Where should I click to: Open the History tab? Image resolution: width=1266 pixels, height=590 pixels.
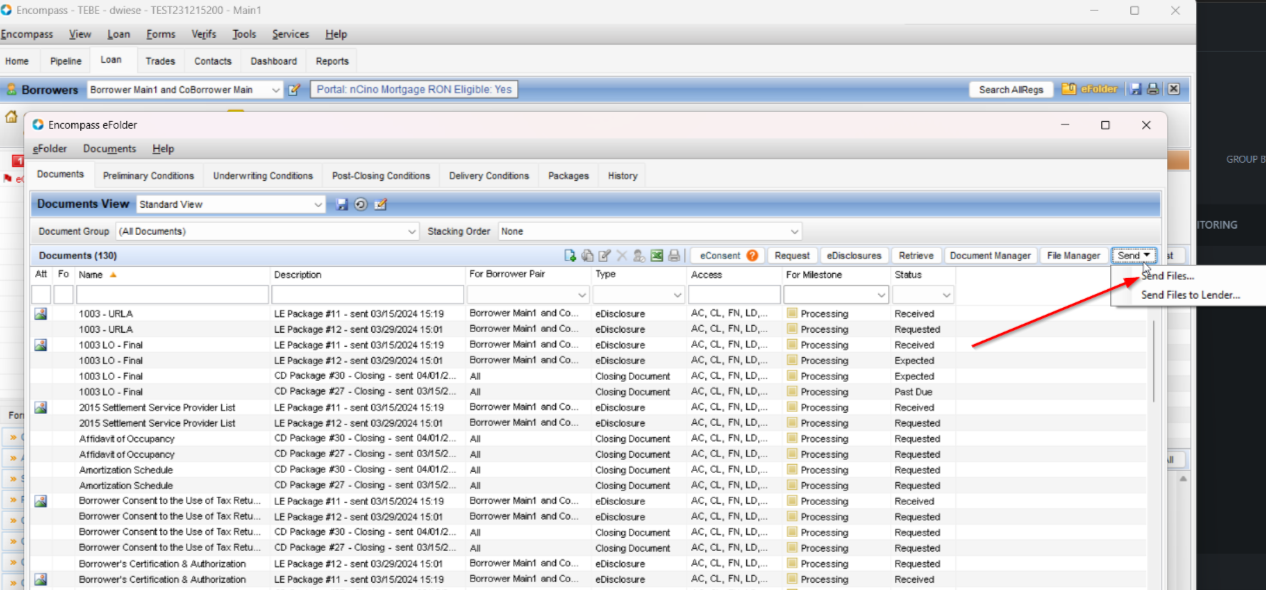pos(622,176)
